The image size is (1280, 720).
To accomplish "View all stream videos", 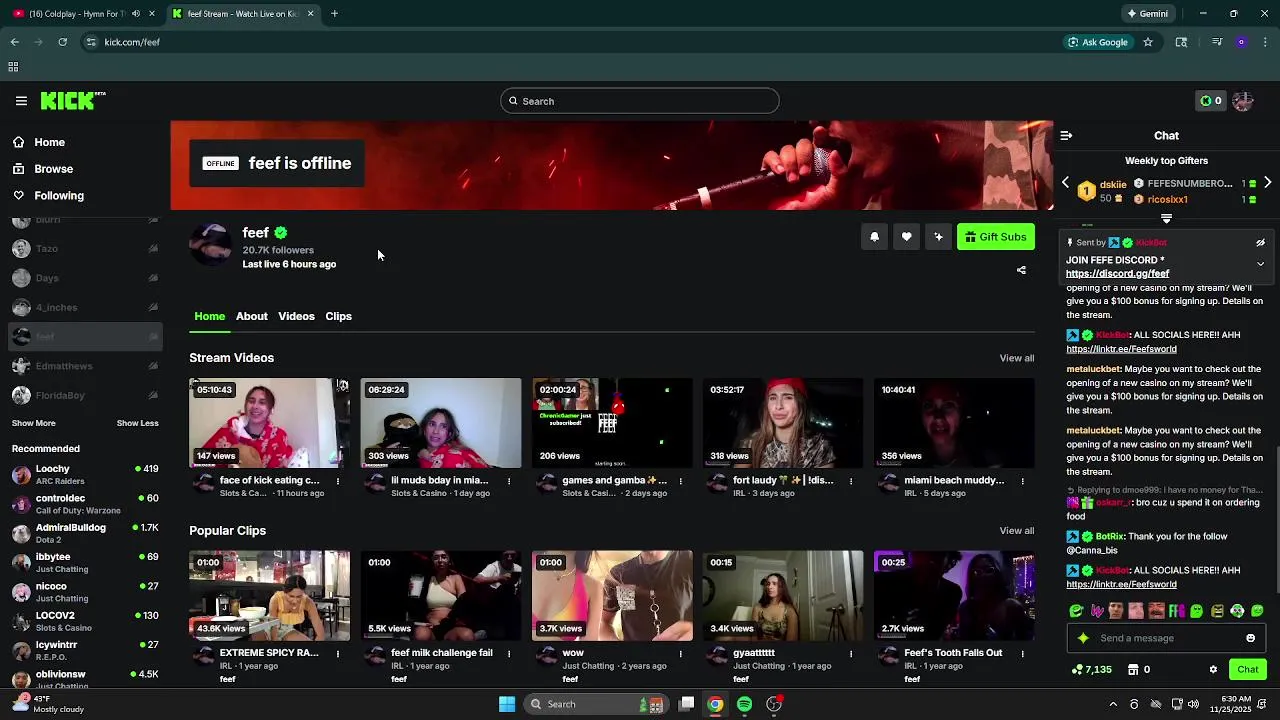I will (1017, 358).
